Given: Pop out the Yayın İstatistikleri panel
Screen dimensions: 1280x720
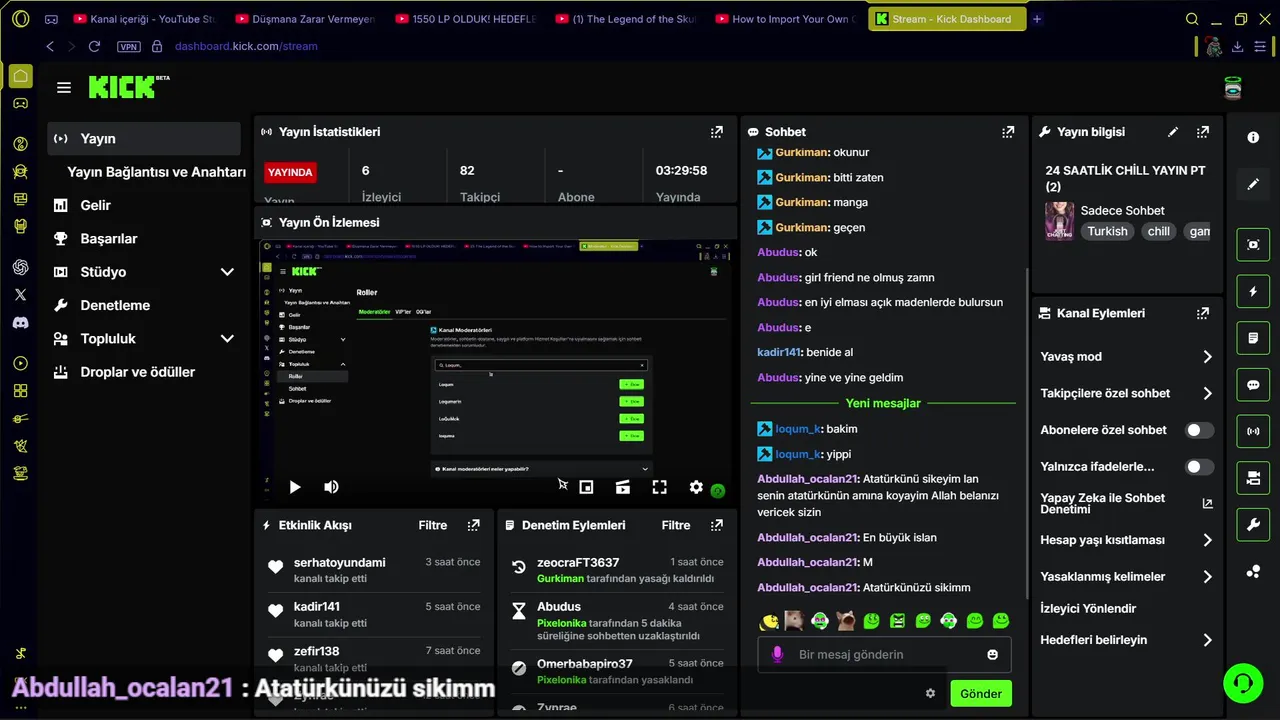Looking at the screenshot, I should pos(716,132).
